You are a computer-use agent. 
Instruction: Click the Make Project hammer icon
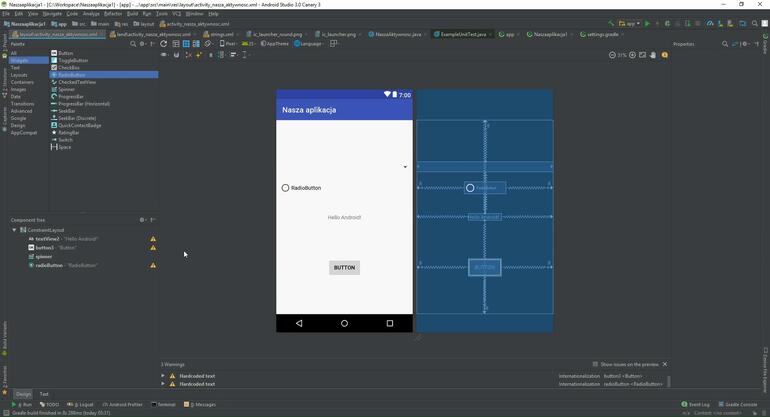611,24
